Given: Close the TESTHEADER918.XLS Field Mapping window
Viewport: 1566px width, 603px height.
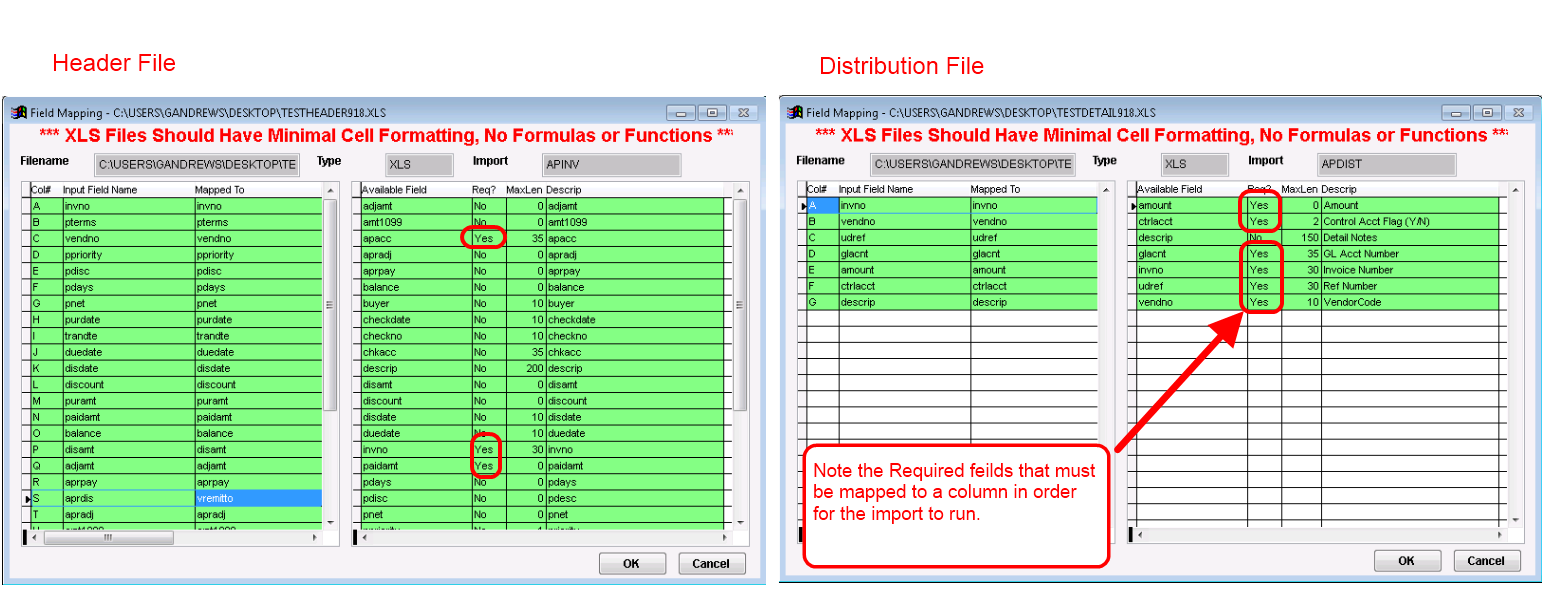Looking at the screenshot, I should (x=743, y=113).
